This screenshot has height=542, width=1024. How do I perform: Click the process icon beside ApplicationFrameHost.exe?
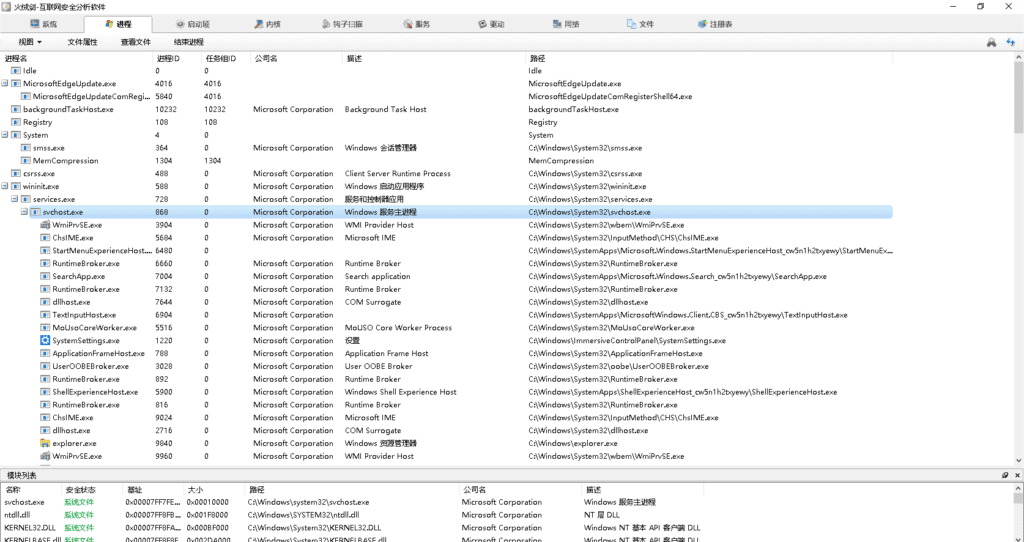click(45, 353)
